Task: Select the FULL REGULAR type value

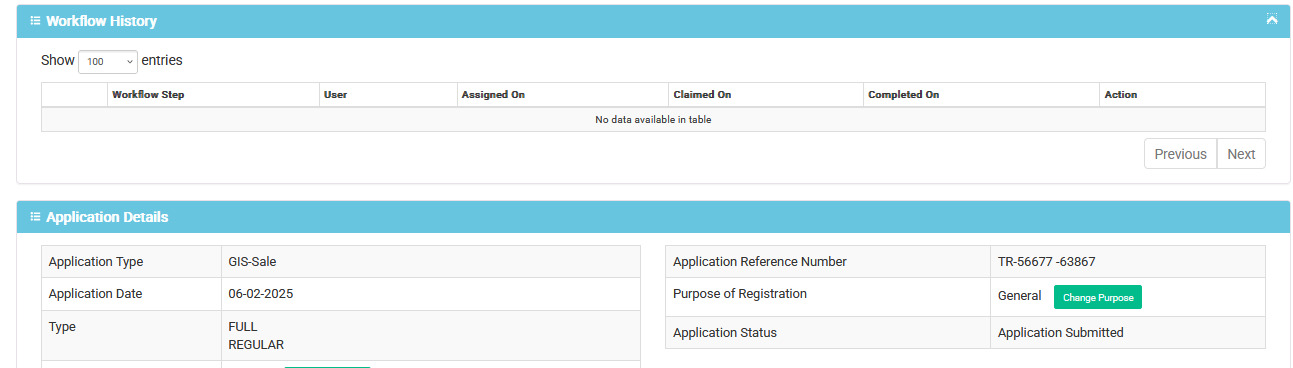Action: 256,336
